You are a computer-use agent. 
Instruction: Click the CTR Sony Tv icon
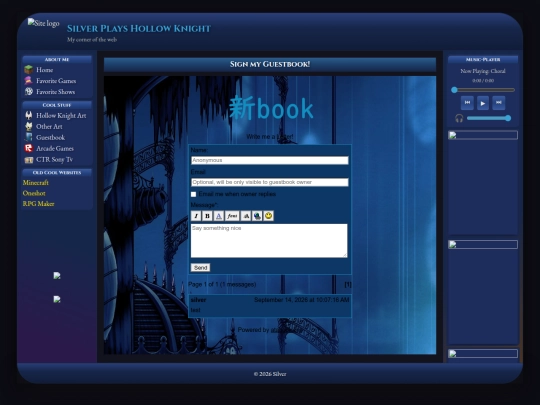pos(29,160)
